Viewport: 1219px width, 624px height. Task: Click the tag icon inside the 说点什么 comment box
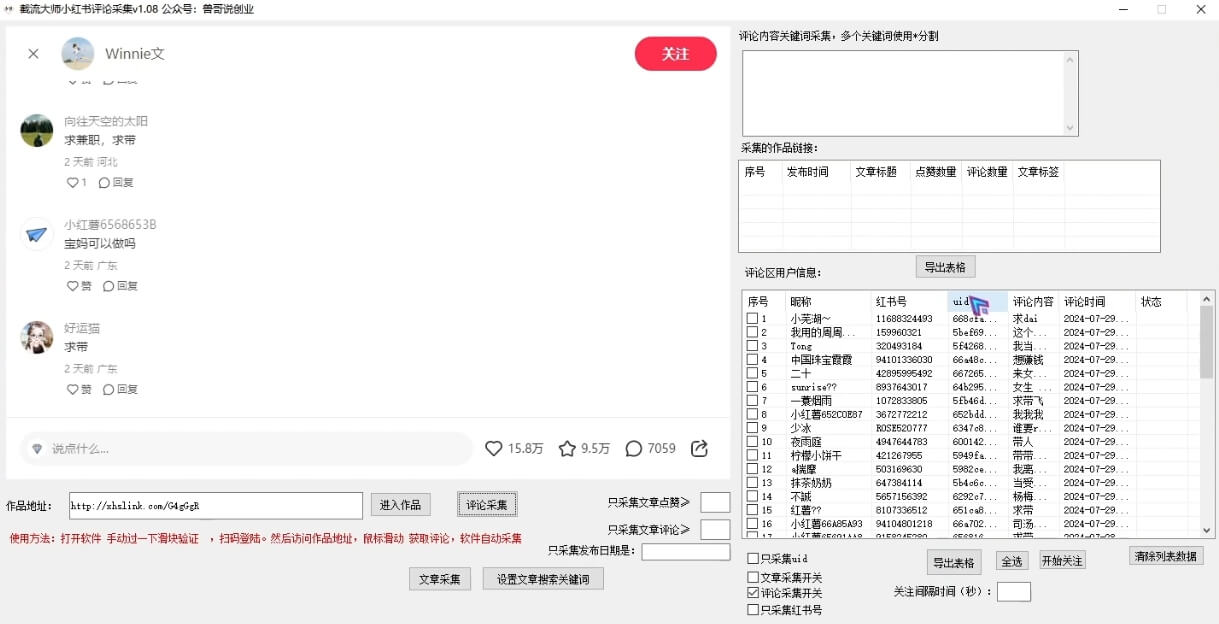click(x=37, y=448)
